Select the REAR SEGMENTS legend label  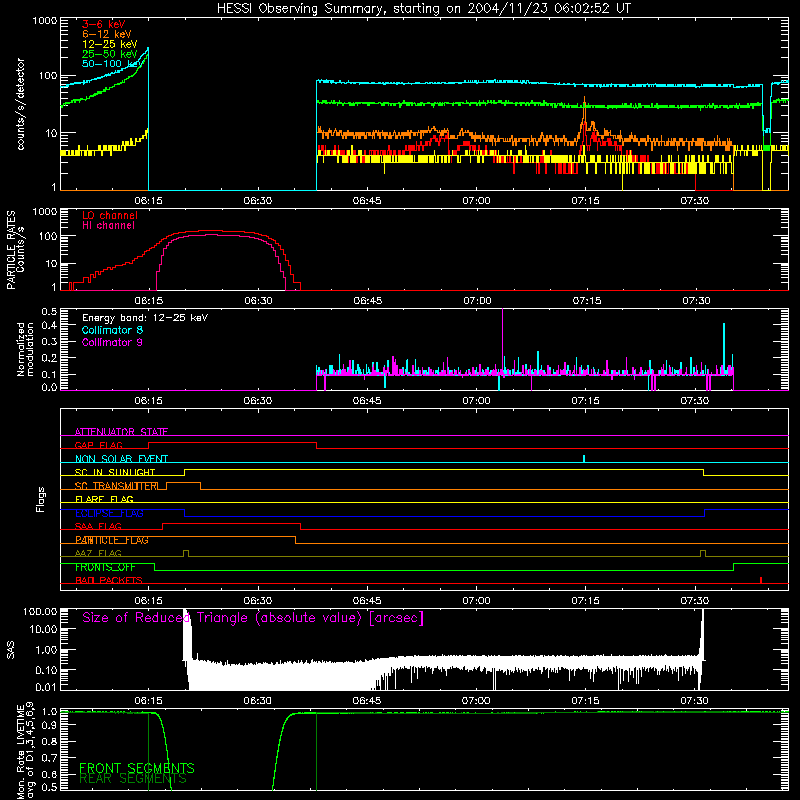pos(133,779)
